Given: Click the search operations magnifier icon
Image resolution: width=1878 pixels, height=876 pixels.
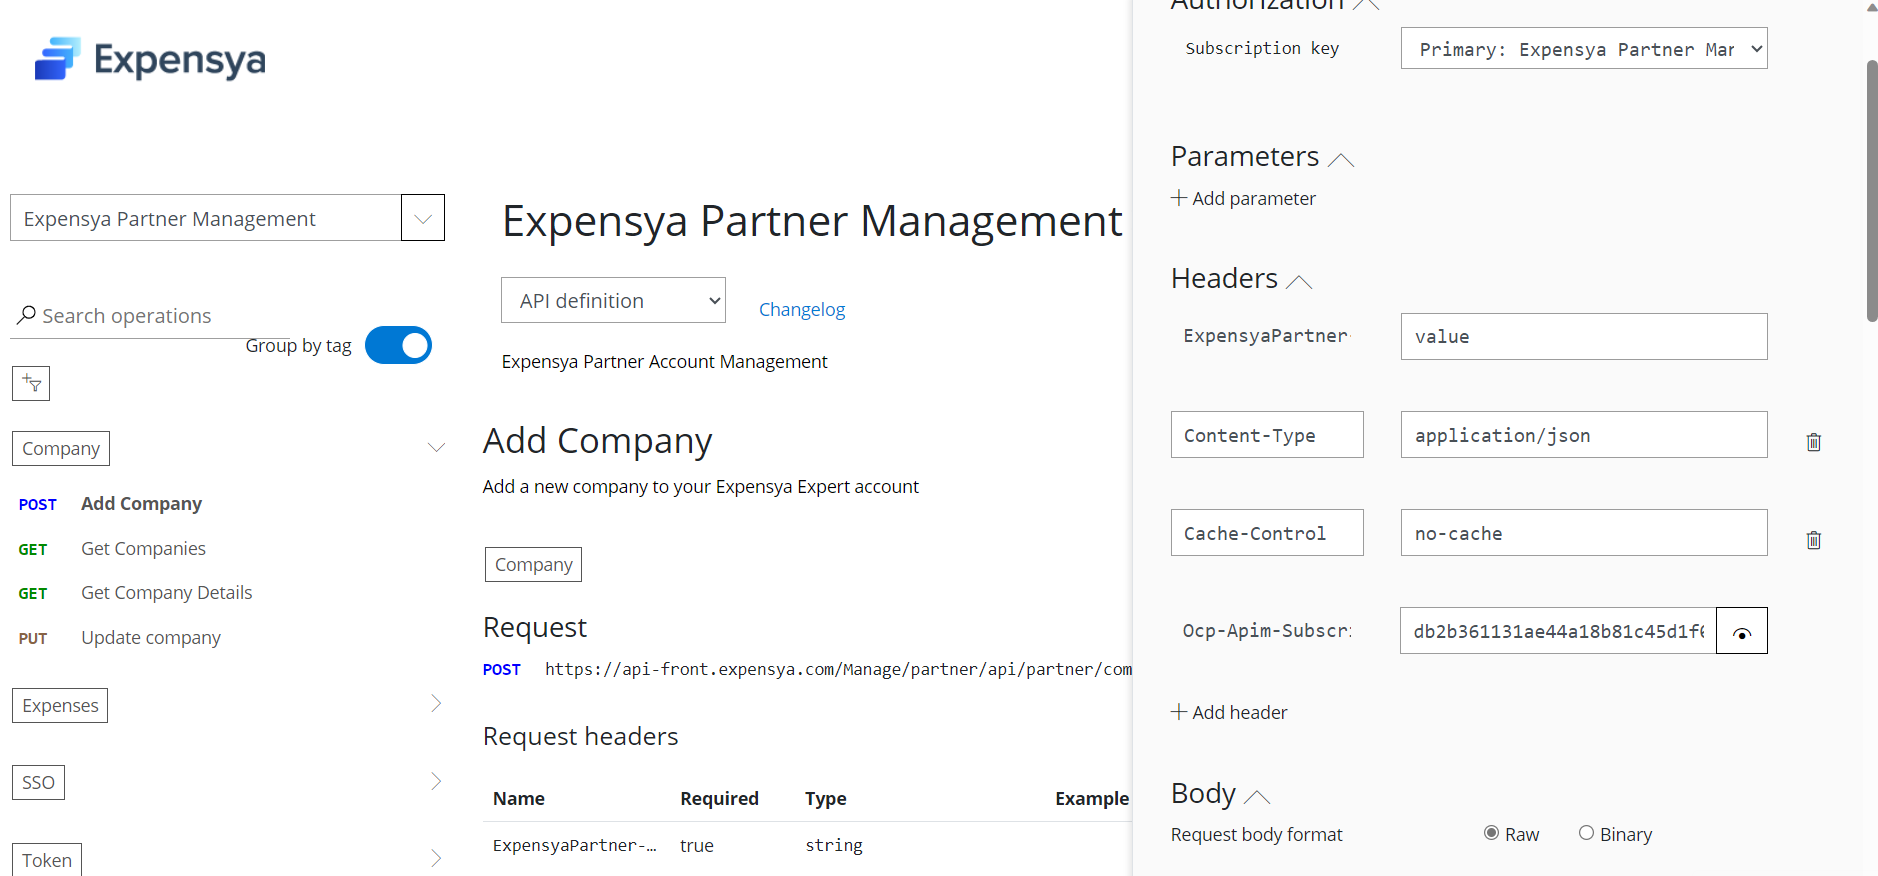Looking at the screenshot, I should click(27, 315).
